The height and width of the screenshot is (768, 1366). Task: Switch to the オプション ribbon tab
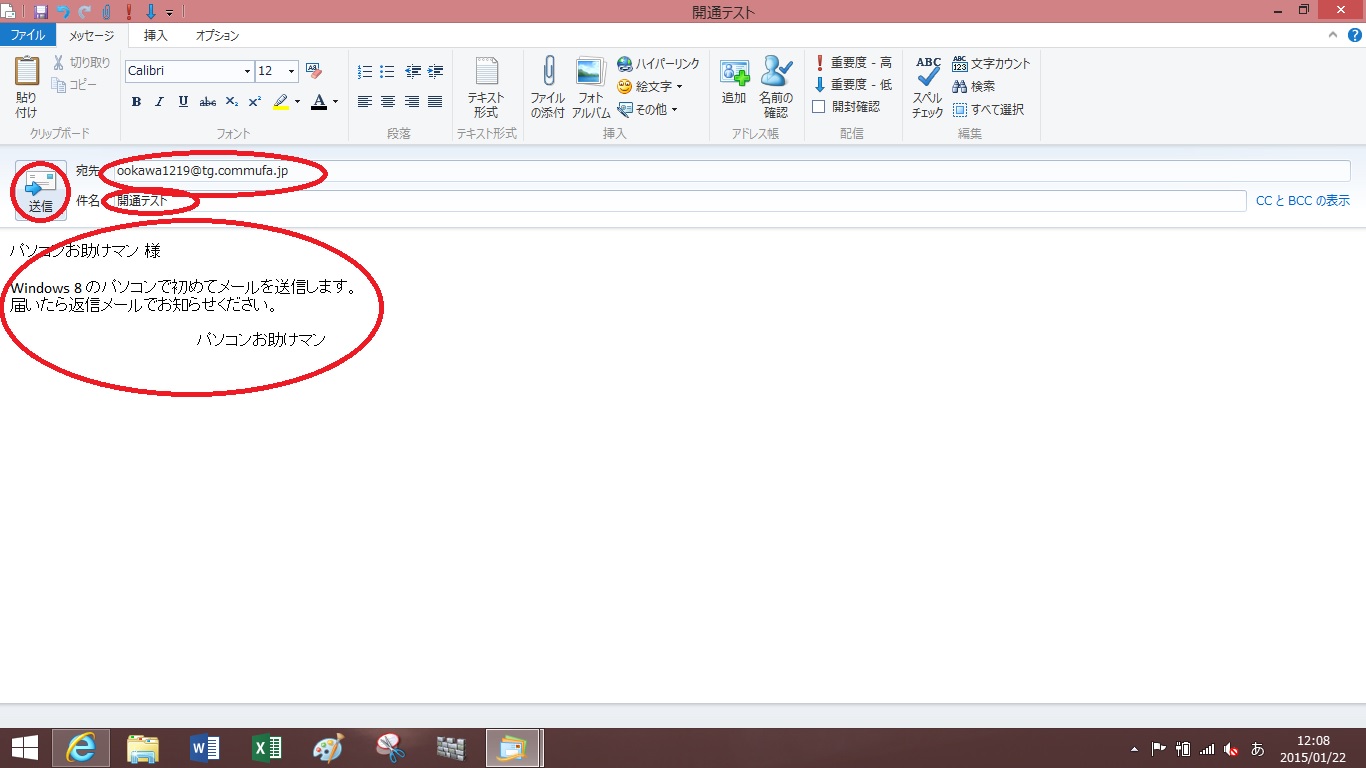tap(217, 35)
